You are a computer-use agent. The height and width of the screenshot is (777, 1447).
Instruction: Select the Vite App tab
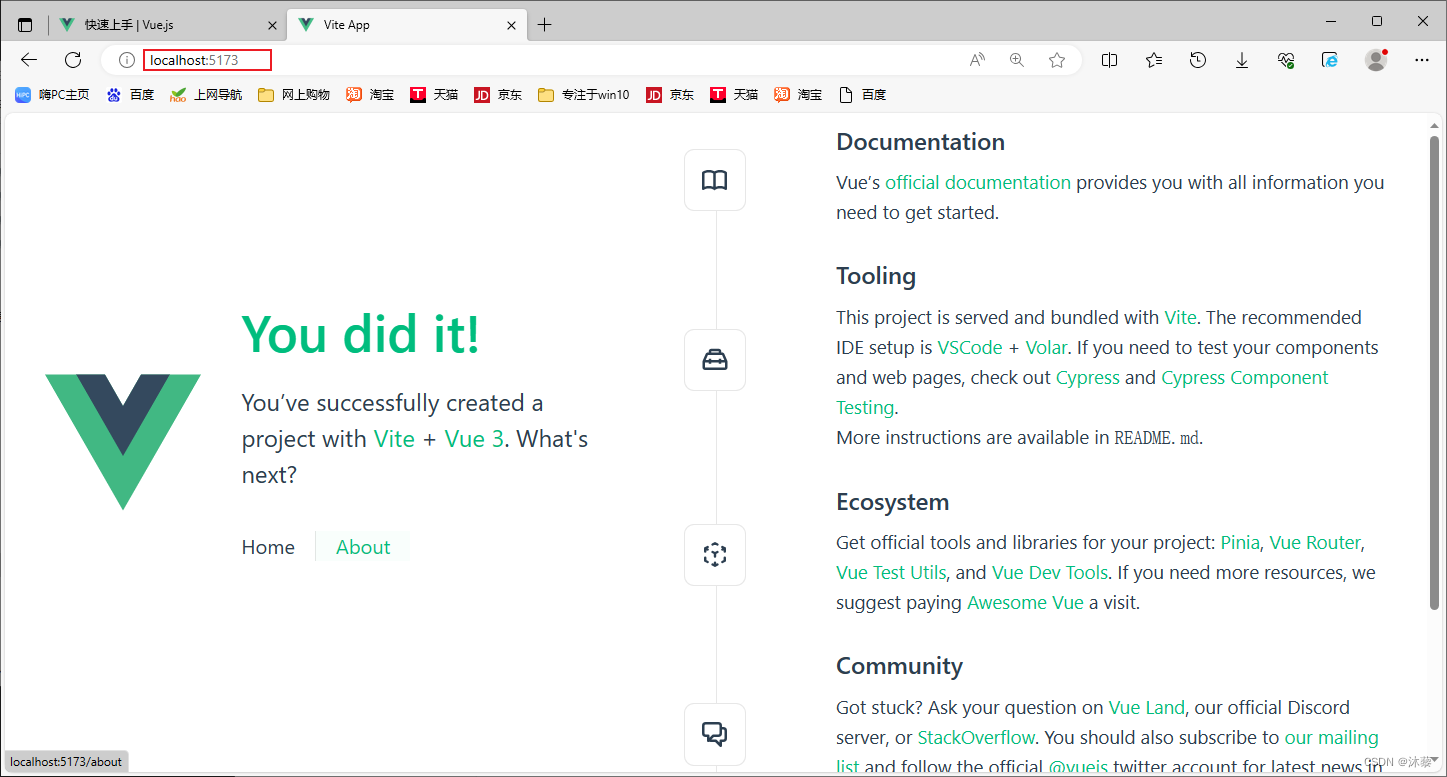tap(407, 25)
